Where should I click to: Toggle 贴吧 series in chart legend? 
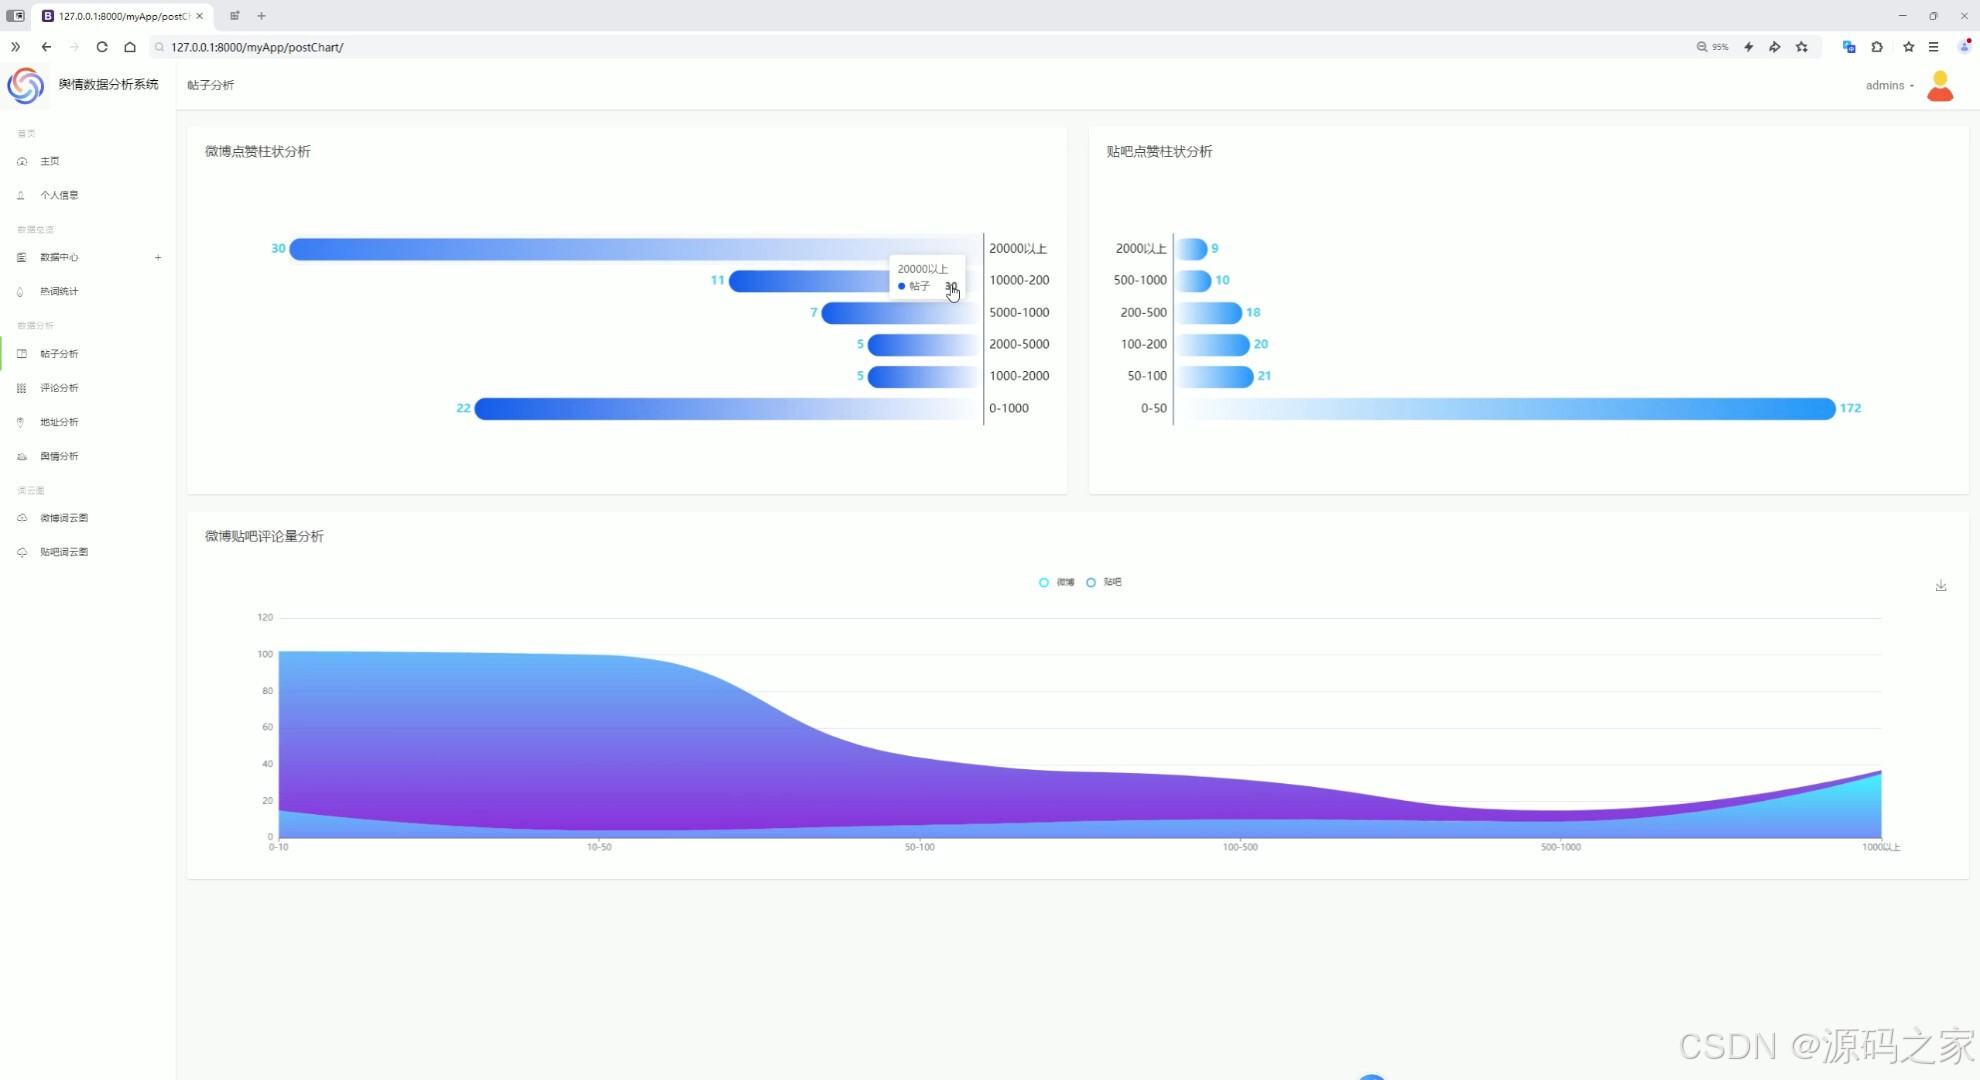coord(1104,582)
